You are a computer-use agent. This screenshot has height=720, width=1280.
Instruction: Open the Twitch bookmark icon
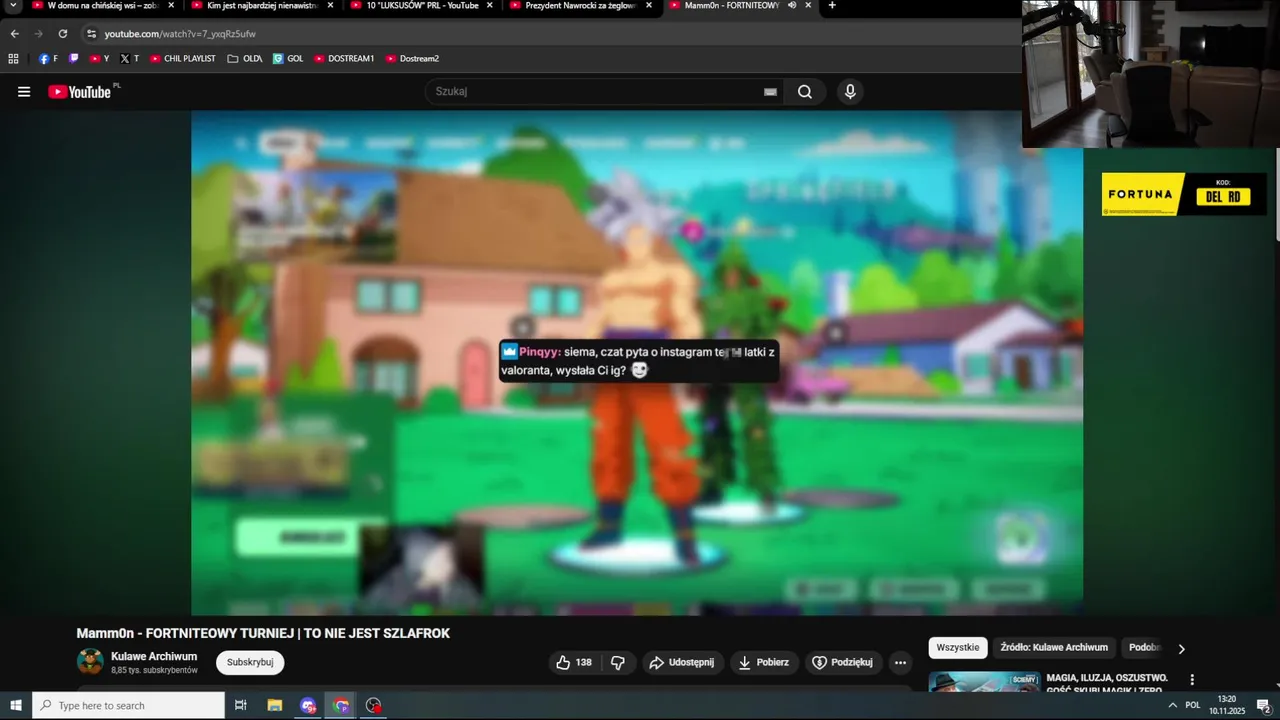click(x=74, y=58)
